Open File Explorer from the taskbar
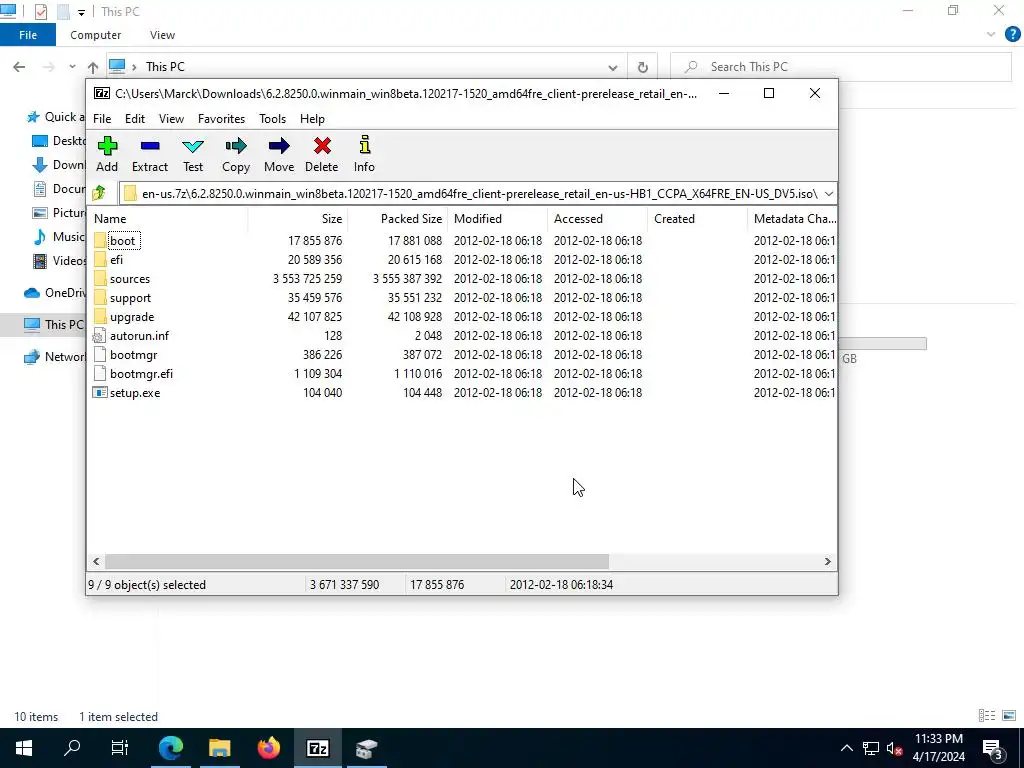This screenshot has width=1024, height=768. [220, 748]
